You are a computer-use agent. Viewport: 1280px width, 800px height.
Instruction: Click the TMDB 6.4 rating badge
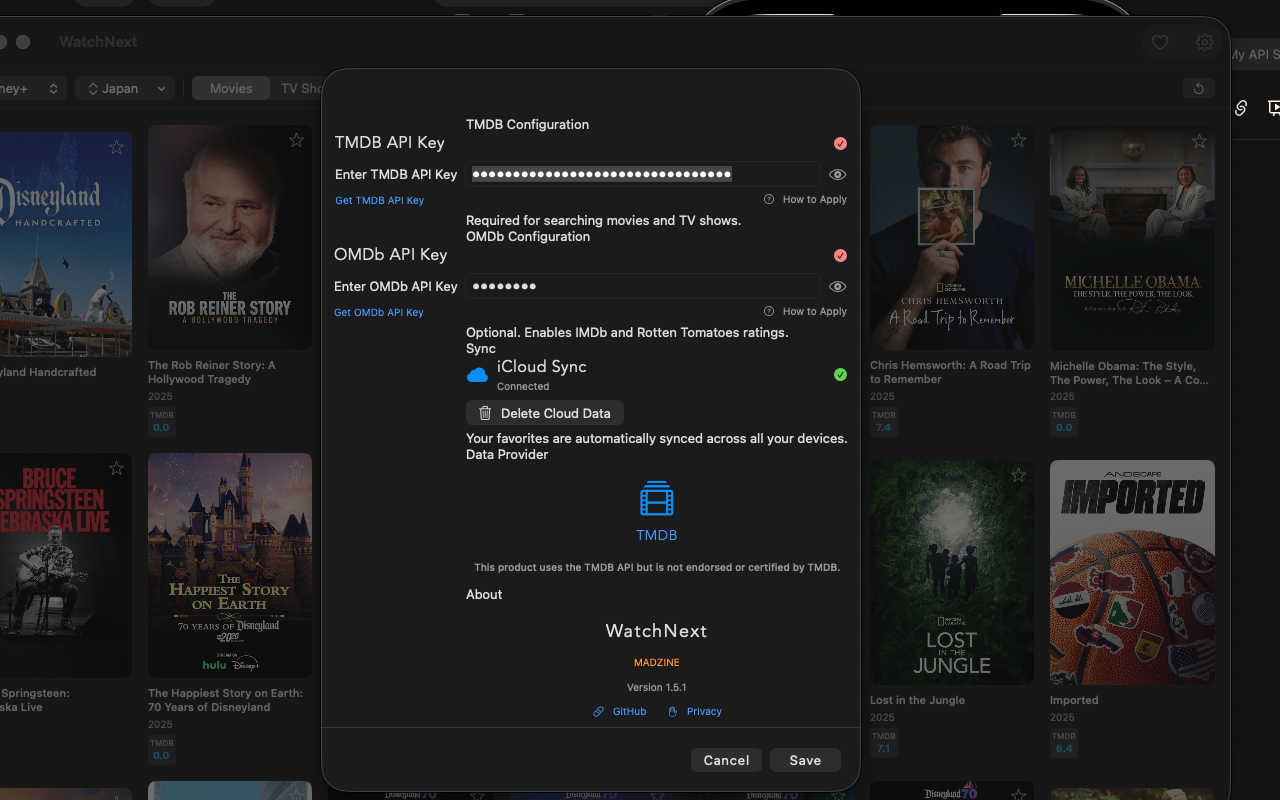point(1064,742)
